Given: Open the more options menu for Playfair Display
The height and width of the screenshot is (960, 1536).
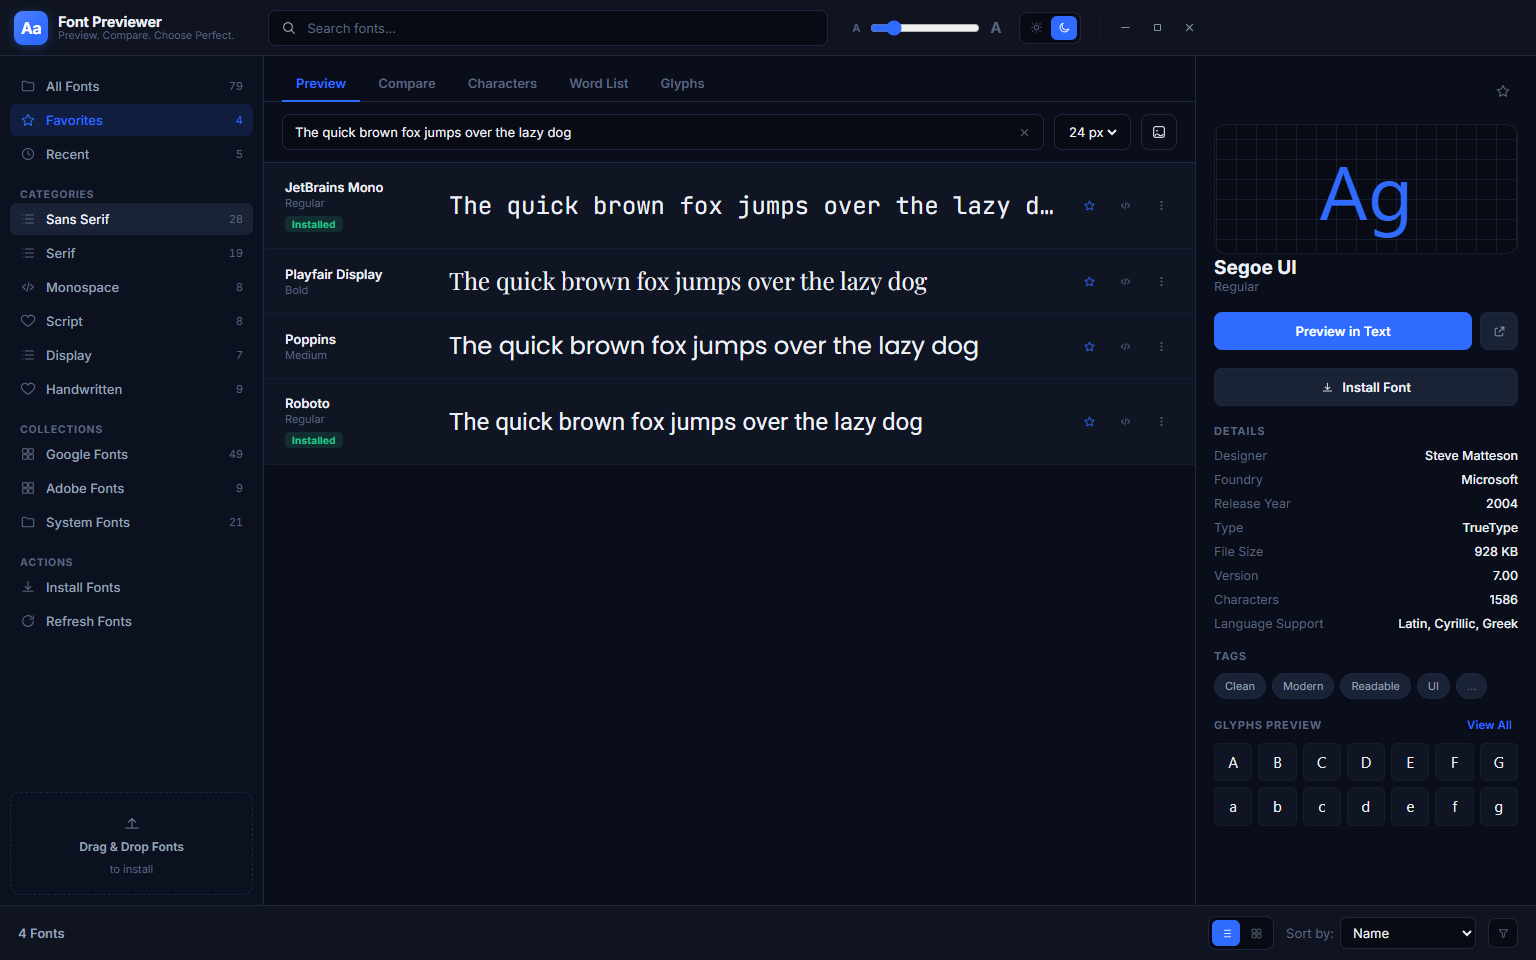Looking at the screenshot, I should tap(1161, 282).
